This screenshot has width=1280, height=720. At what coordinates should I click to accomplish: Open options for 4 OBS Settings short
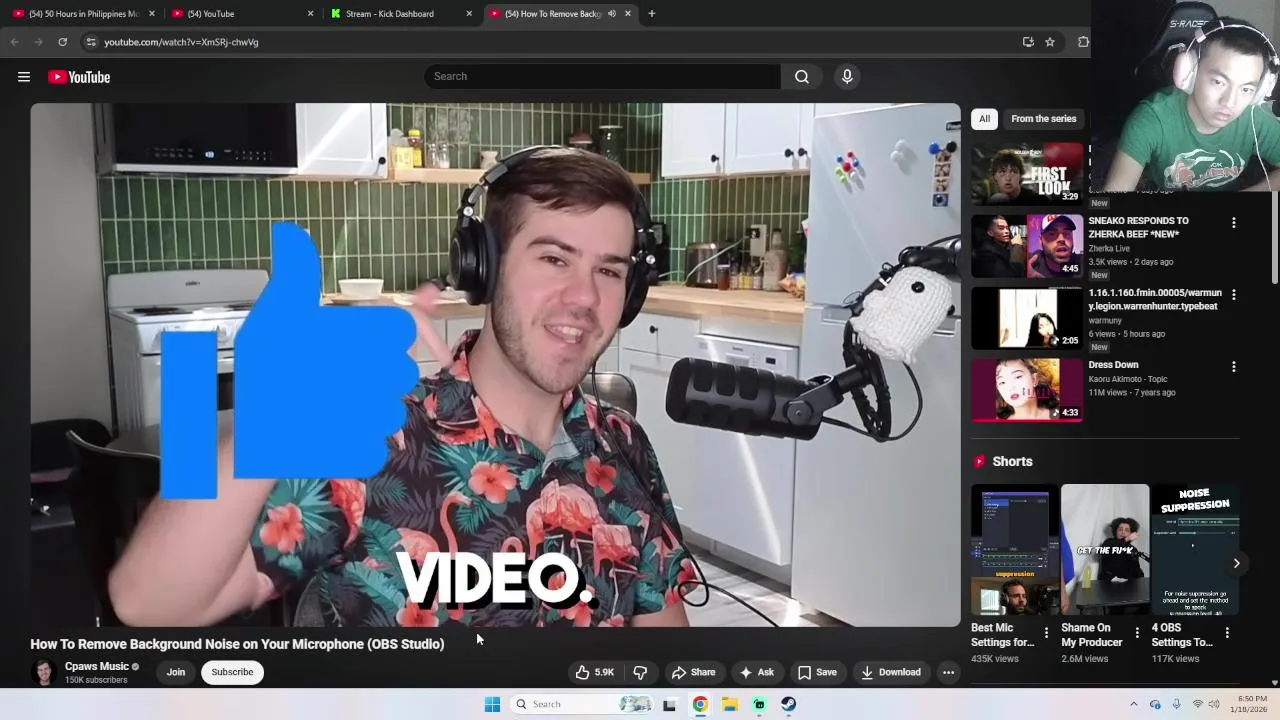click(x=1227, y=633)
